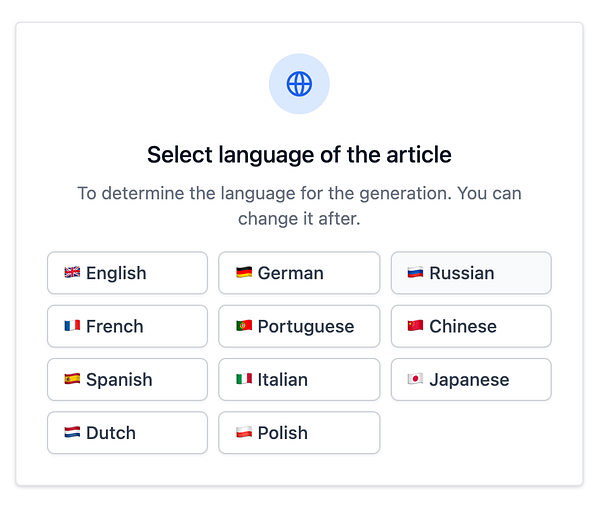Screen dimensions: 600x509
Task: Select the Japanese language button
Action: pyautogui.click(x=471, y=380)
